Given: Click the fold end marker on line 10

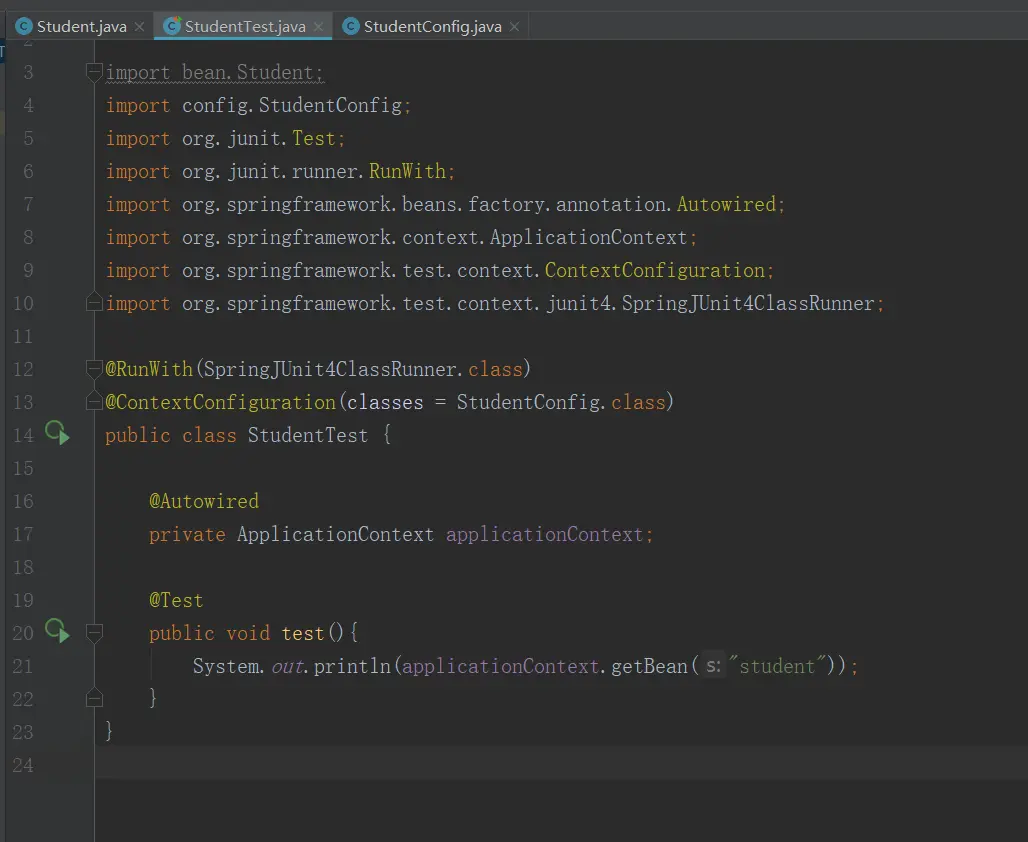Looking at the screenshot, I should pyautogui.click(x=94, y=302).
